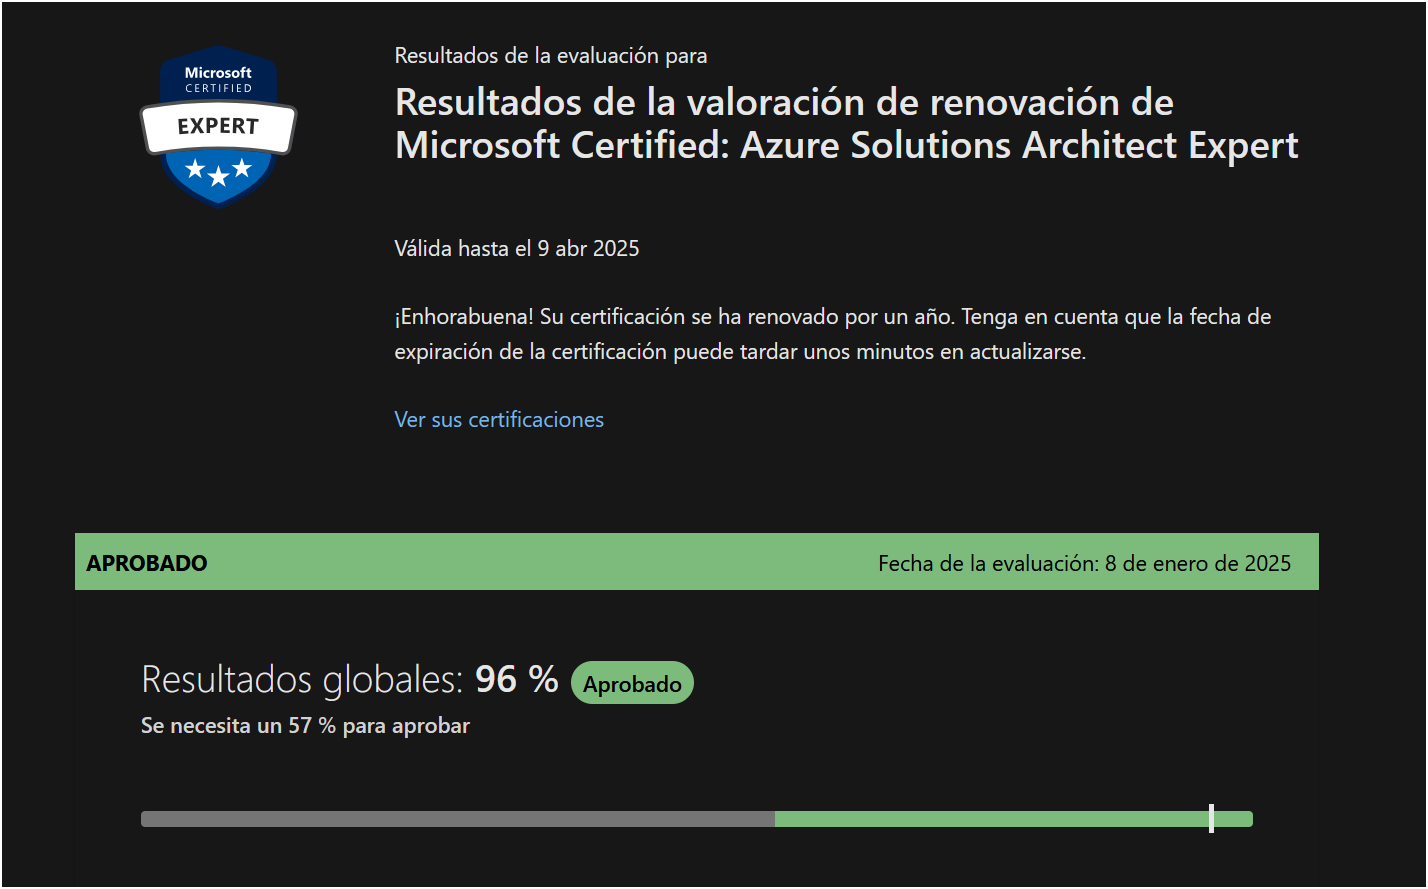The width and height of the screenshot is (1428, 889).
Task: Open the 'Ver sus certificaciones' link
Action: (x=499, y=420)
